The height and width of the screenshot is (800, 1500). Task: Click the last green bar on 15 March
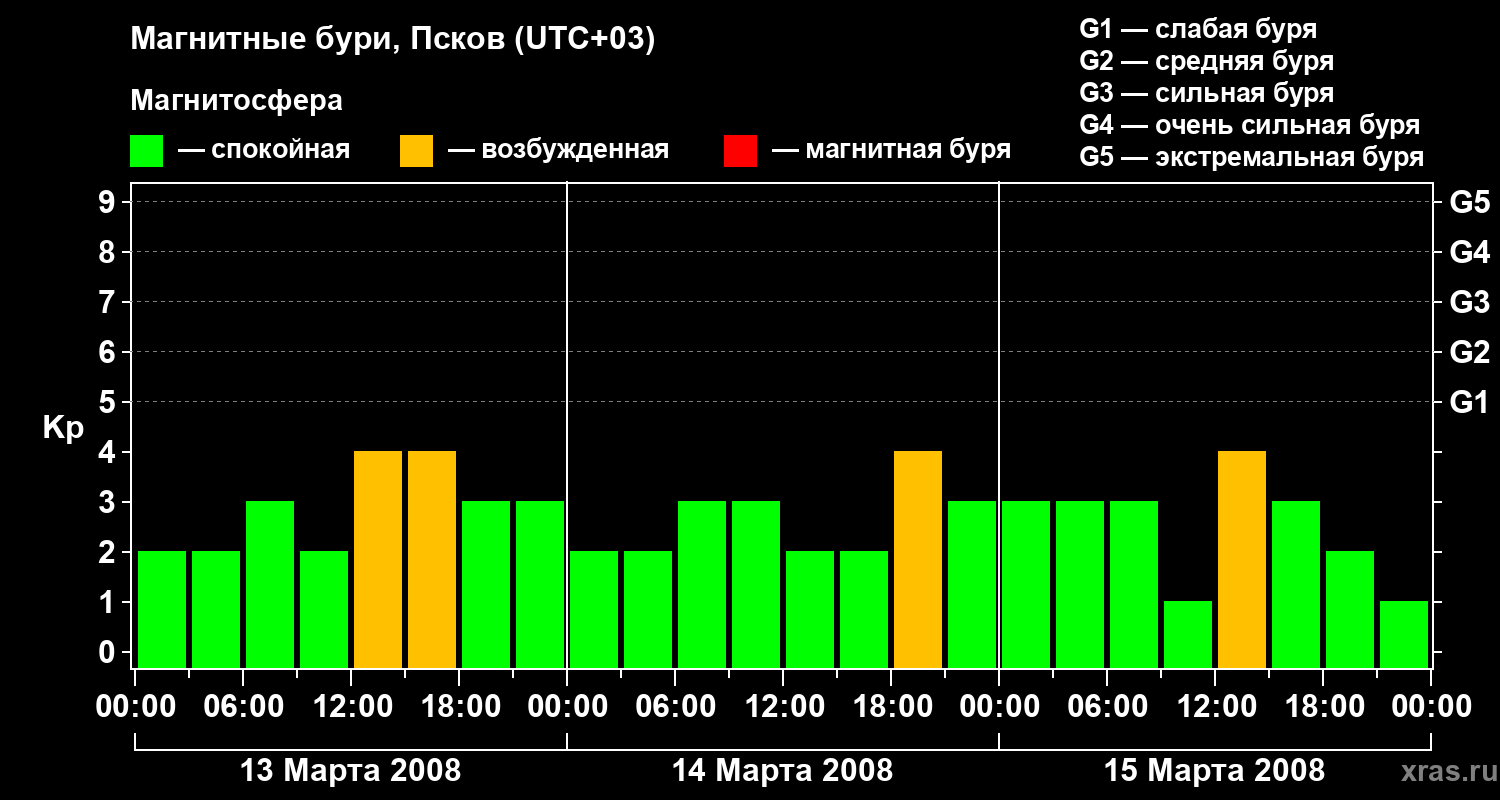(x=1404, y=634)
